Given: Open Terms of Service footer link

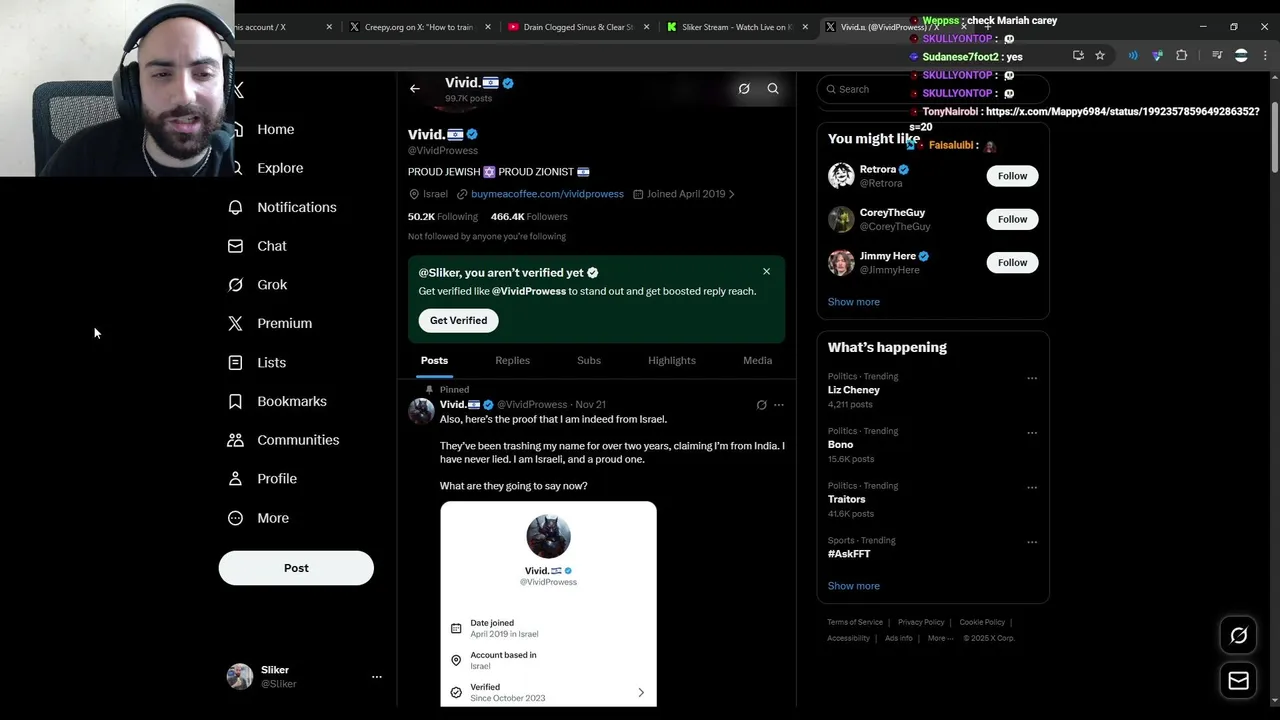Looking at the screenshot, I should pos(855,622).
